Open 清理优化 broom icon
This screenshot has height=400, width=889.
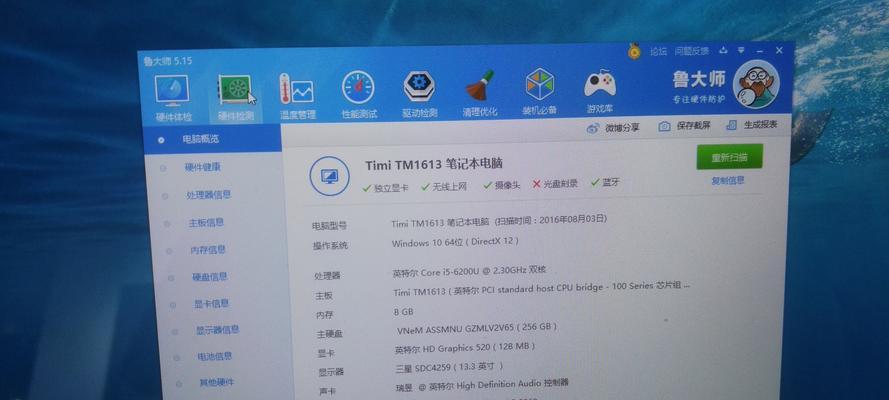[x=480, y=86]
